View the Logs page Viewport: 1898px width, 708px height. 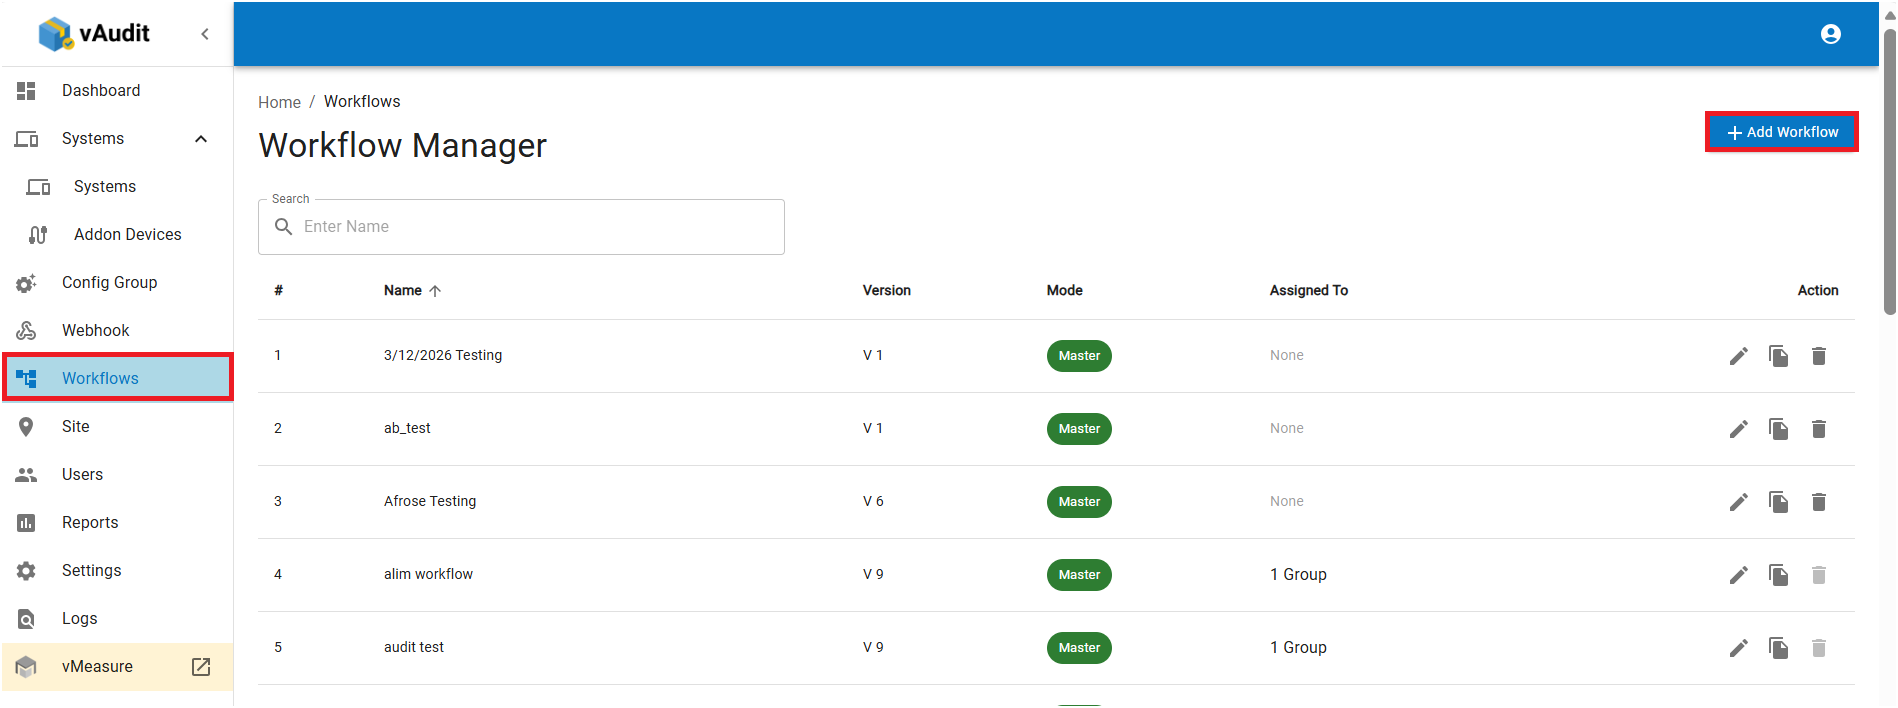[x=117, y=619]
